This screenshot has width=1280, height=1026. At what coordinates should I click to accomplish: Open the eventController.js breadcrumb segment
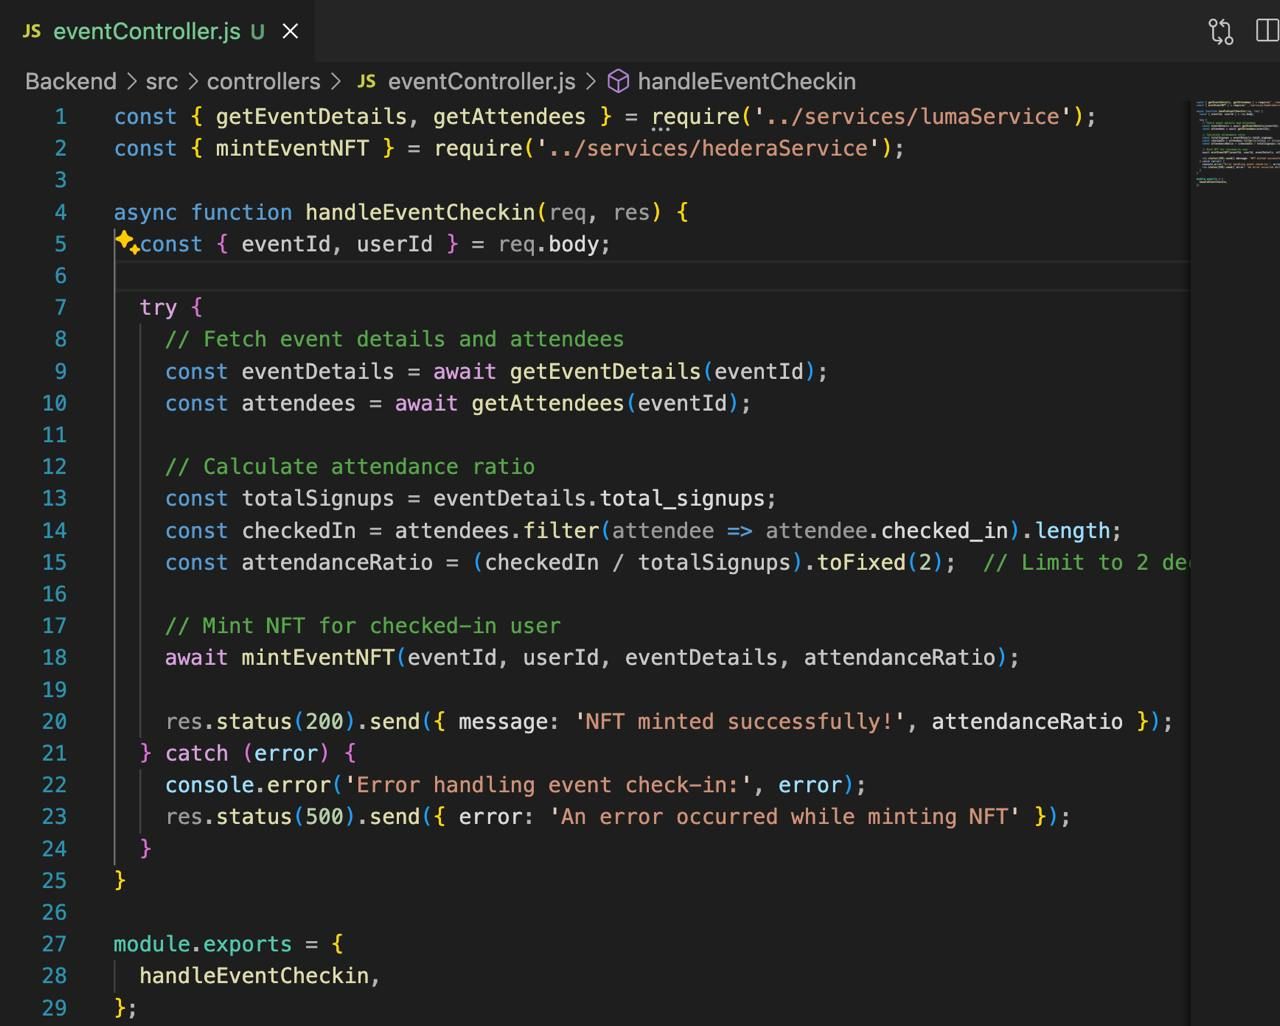pos(482,81)
